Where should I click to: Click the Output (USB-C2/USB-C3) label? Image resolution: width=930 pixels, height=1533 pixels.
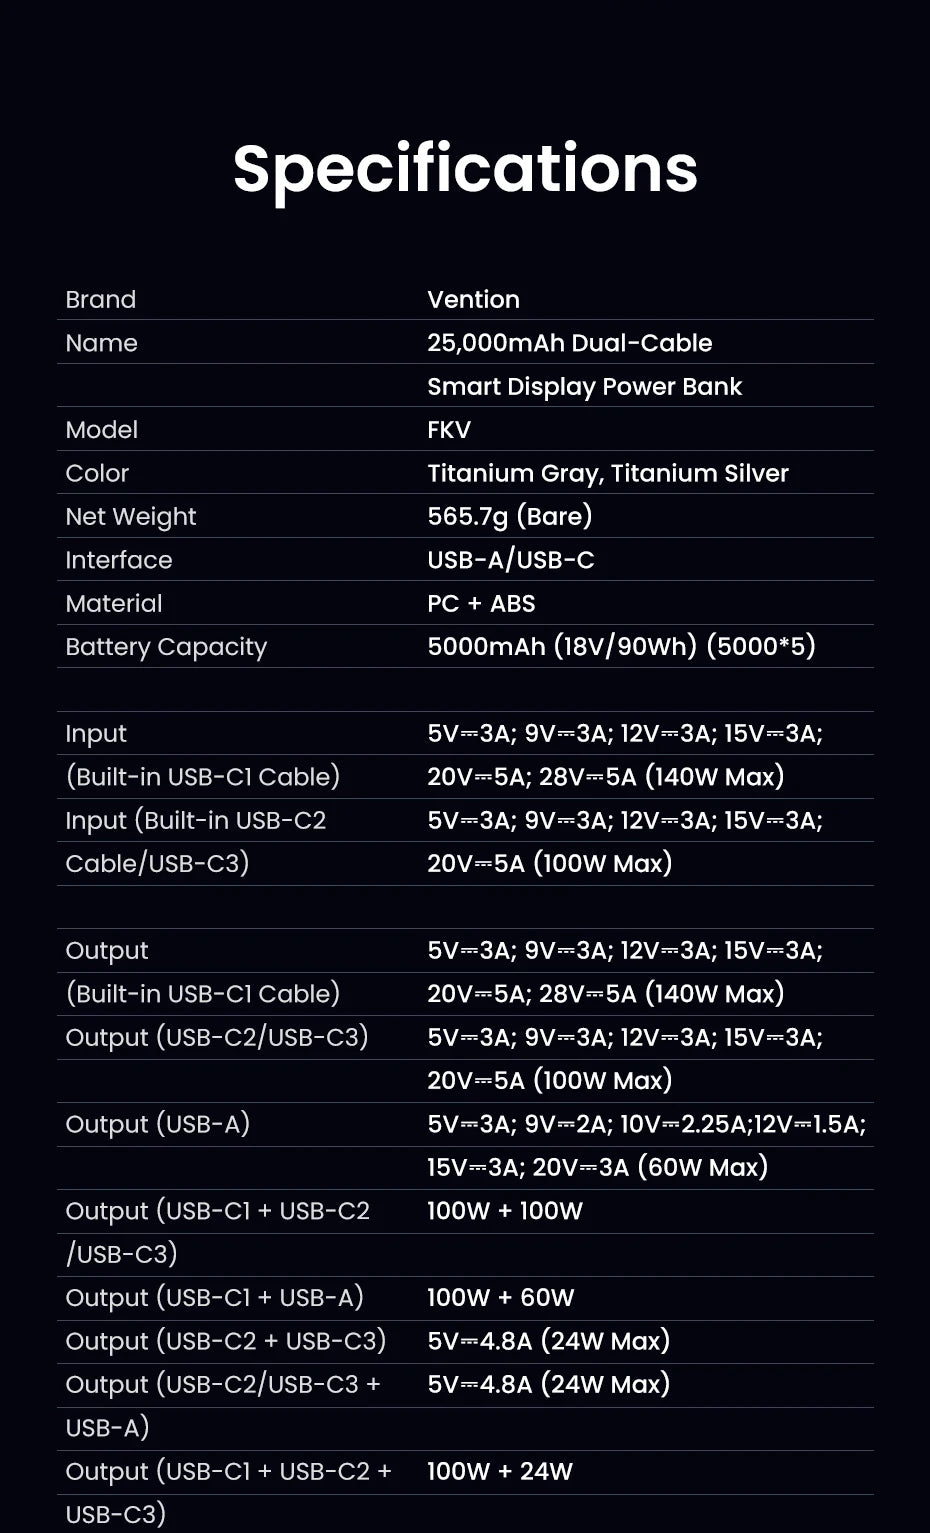pos(217,1037)
